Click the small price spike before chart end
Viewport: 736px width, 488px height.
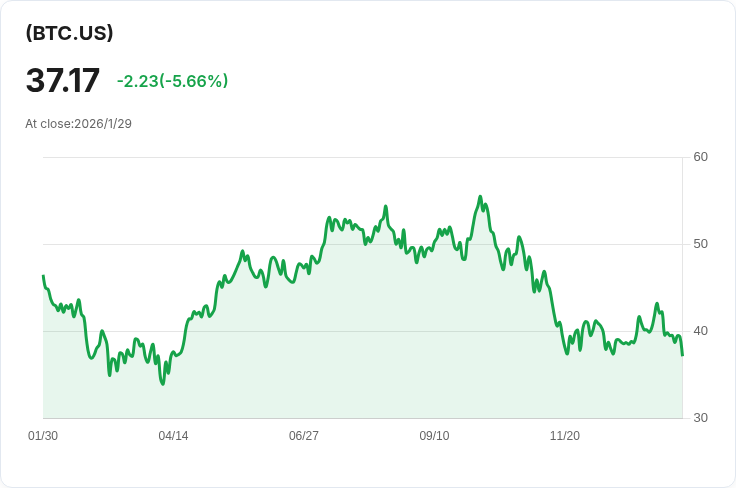click(x=657, y=304)
